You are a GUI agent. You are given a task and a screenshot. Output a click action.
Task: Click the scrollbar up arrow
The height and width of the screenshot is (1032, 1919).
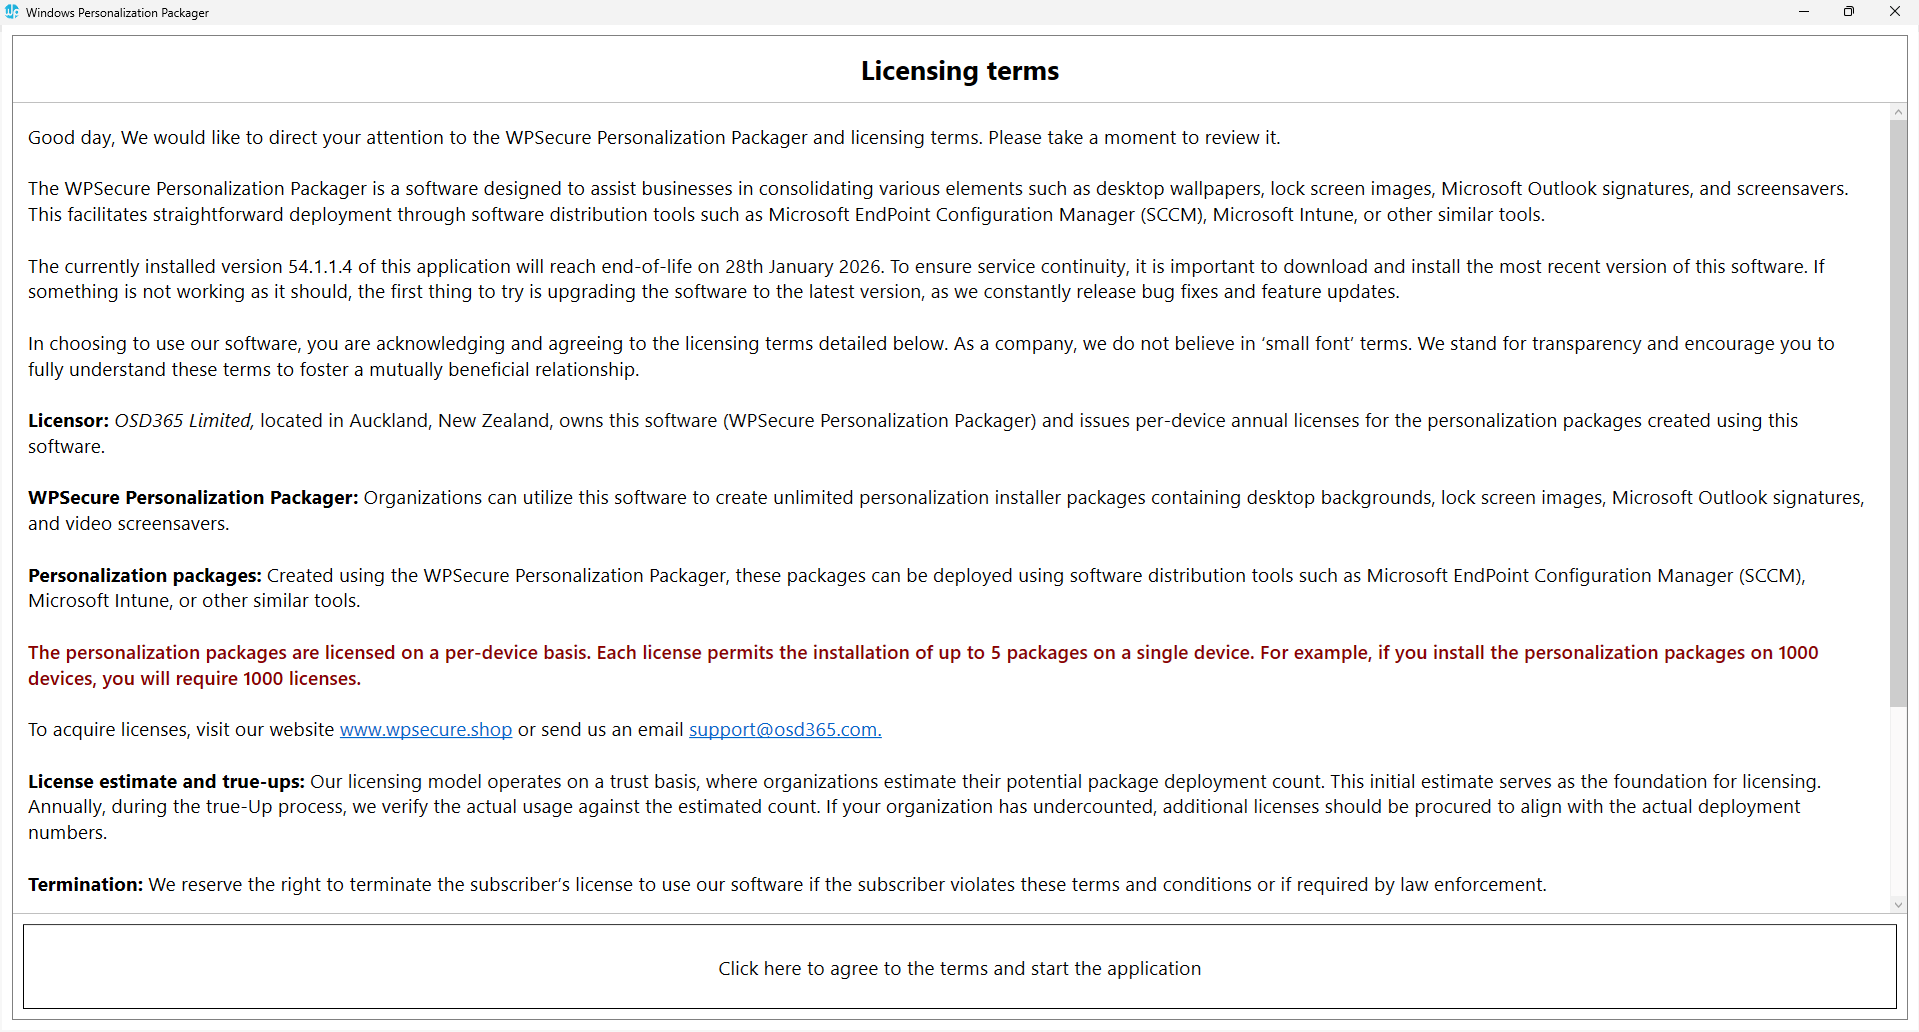1898,112
